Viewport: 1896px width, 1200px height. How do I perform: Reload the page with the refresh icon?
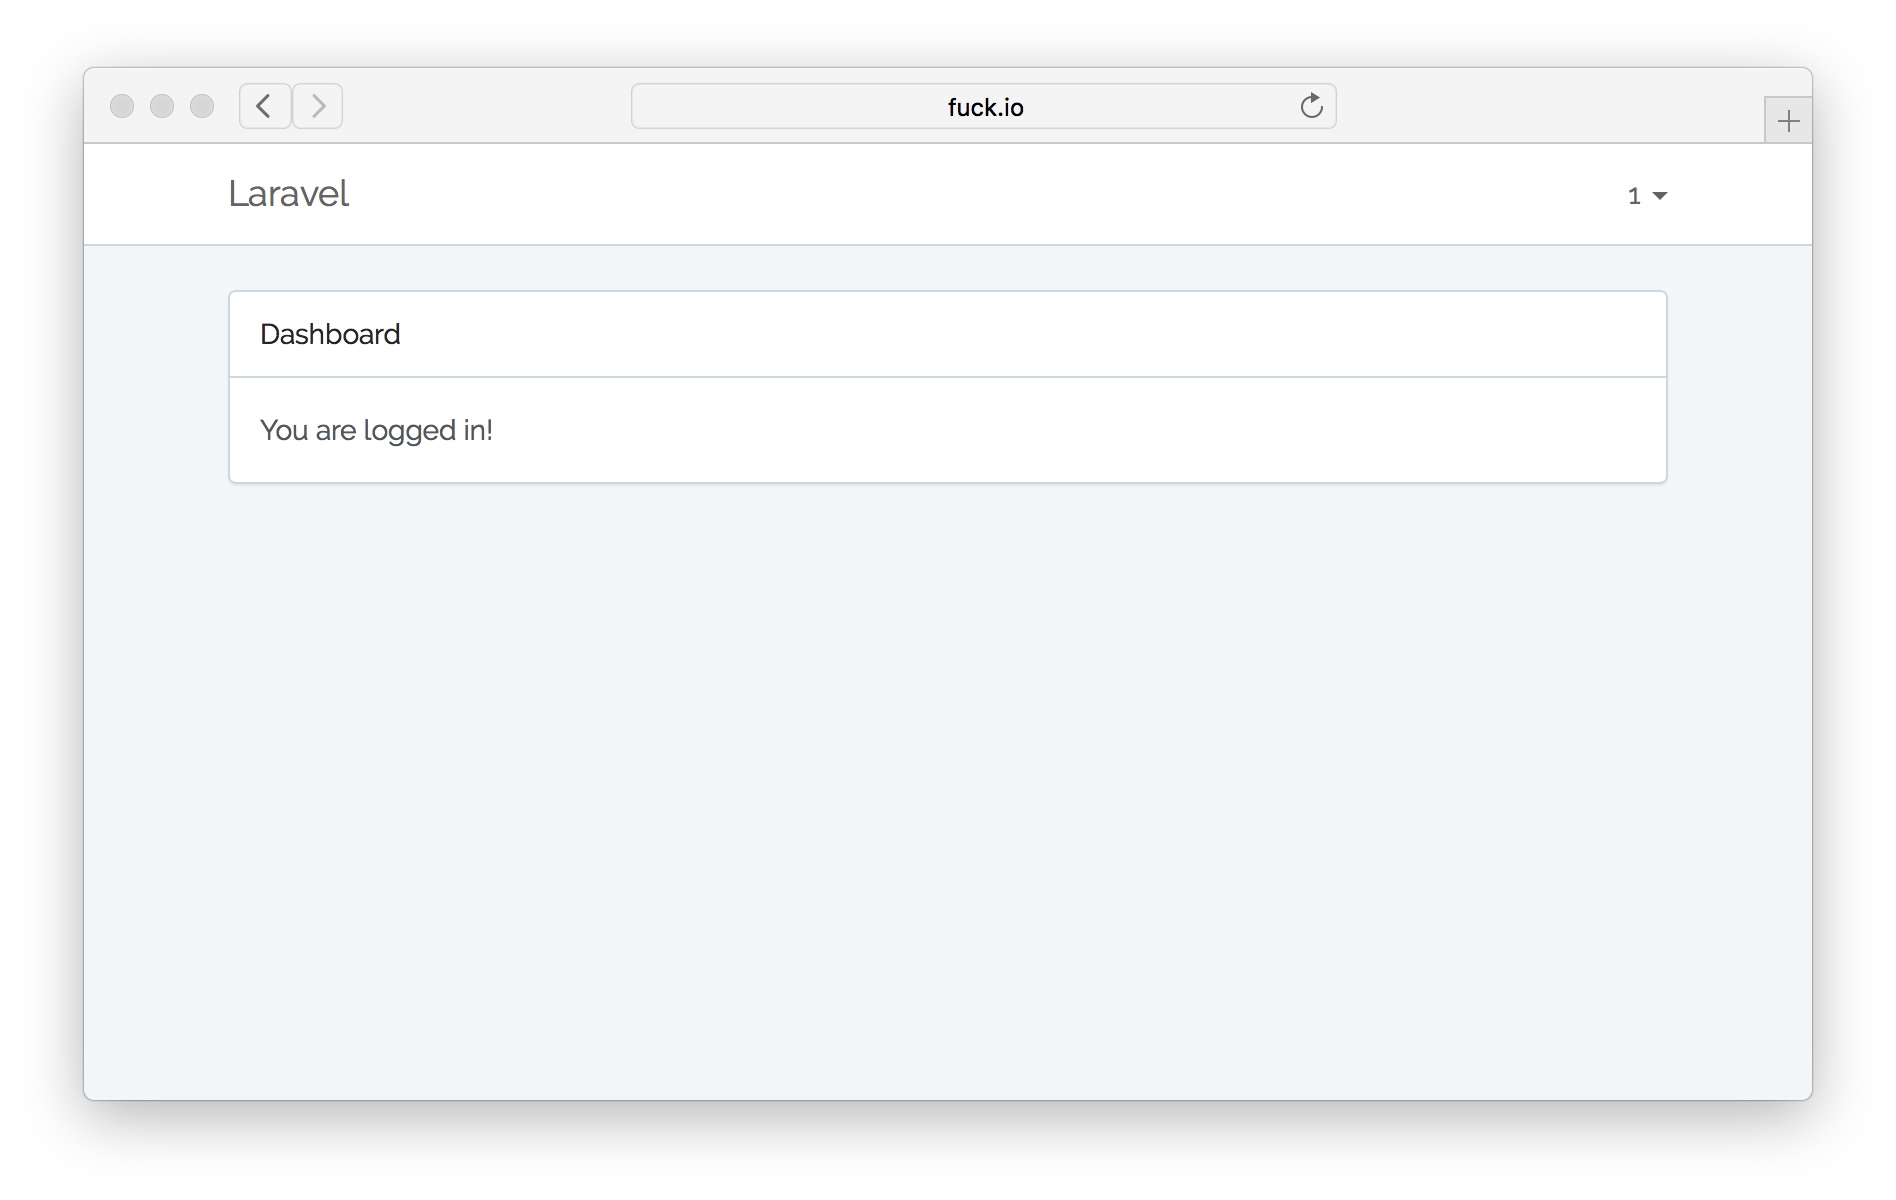[x=1311, y=106]
